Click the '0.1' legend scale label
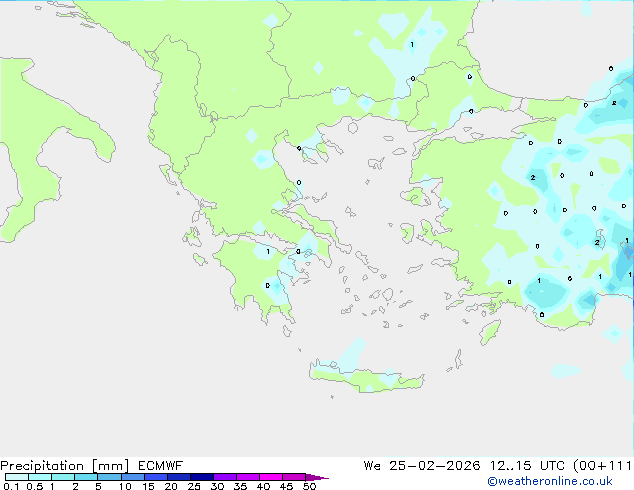The width and height of the screenshot is (634, 490). (11, 486)
